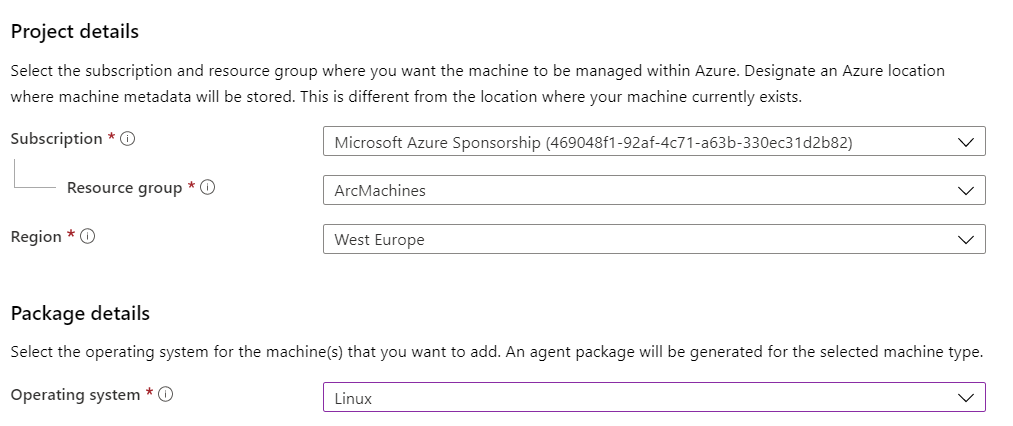The width and height of the screenshot is (1013, 426).
Task: Select the ArcMachines resource group field
Action: [x=654, y=190]
